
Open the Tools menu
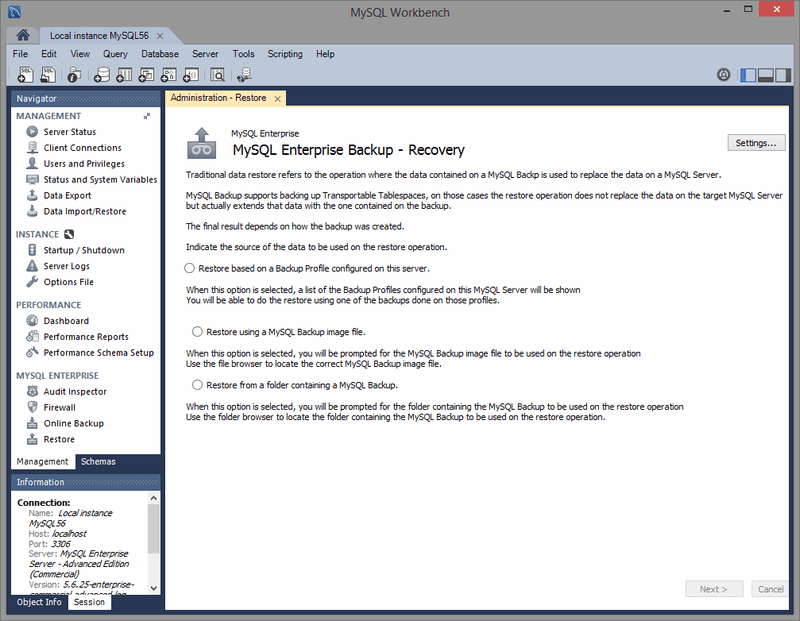[x=243, y=54]
